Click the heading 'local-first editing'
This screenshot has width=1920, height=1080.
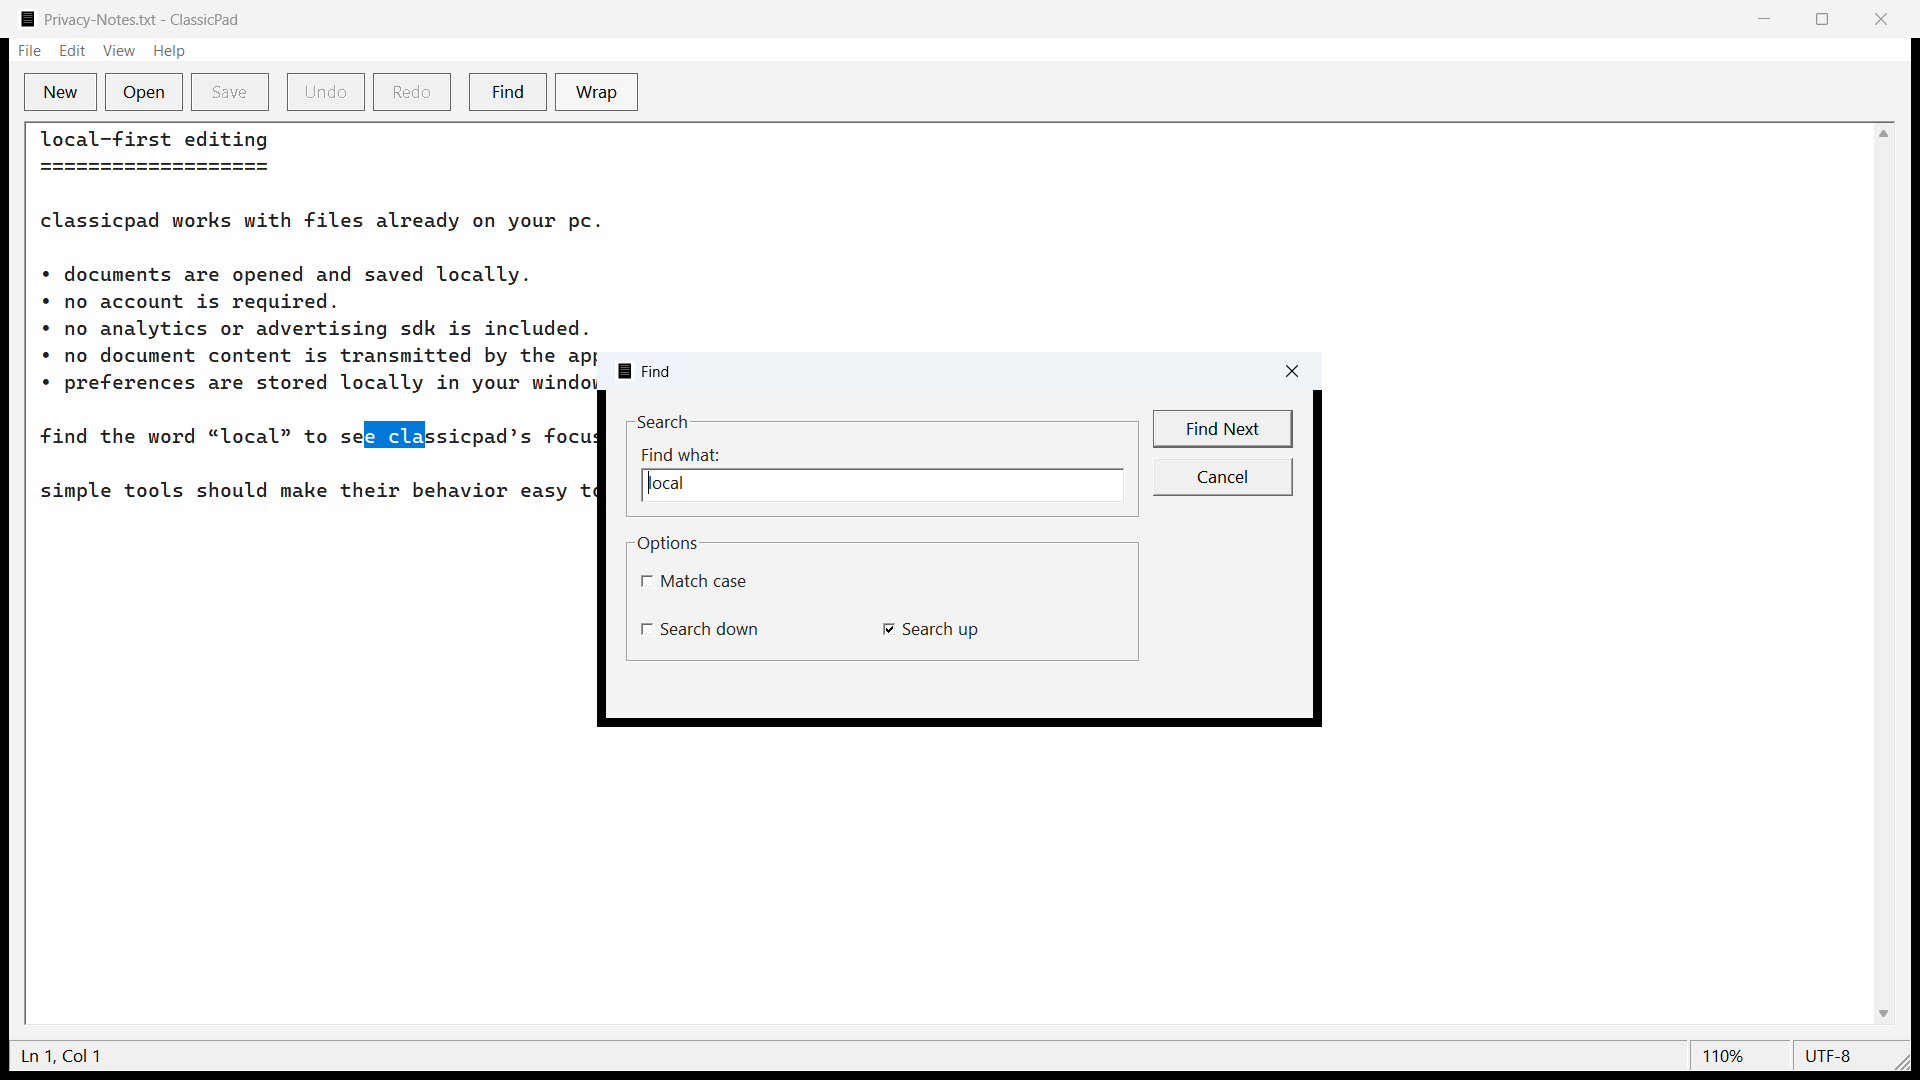tap(154, 139)
